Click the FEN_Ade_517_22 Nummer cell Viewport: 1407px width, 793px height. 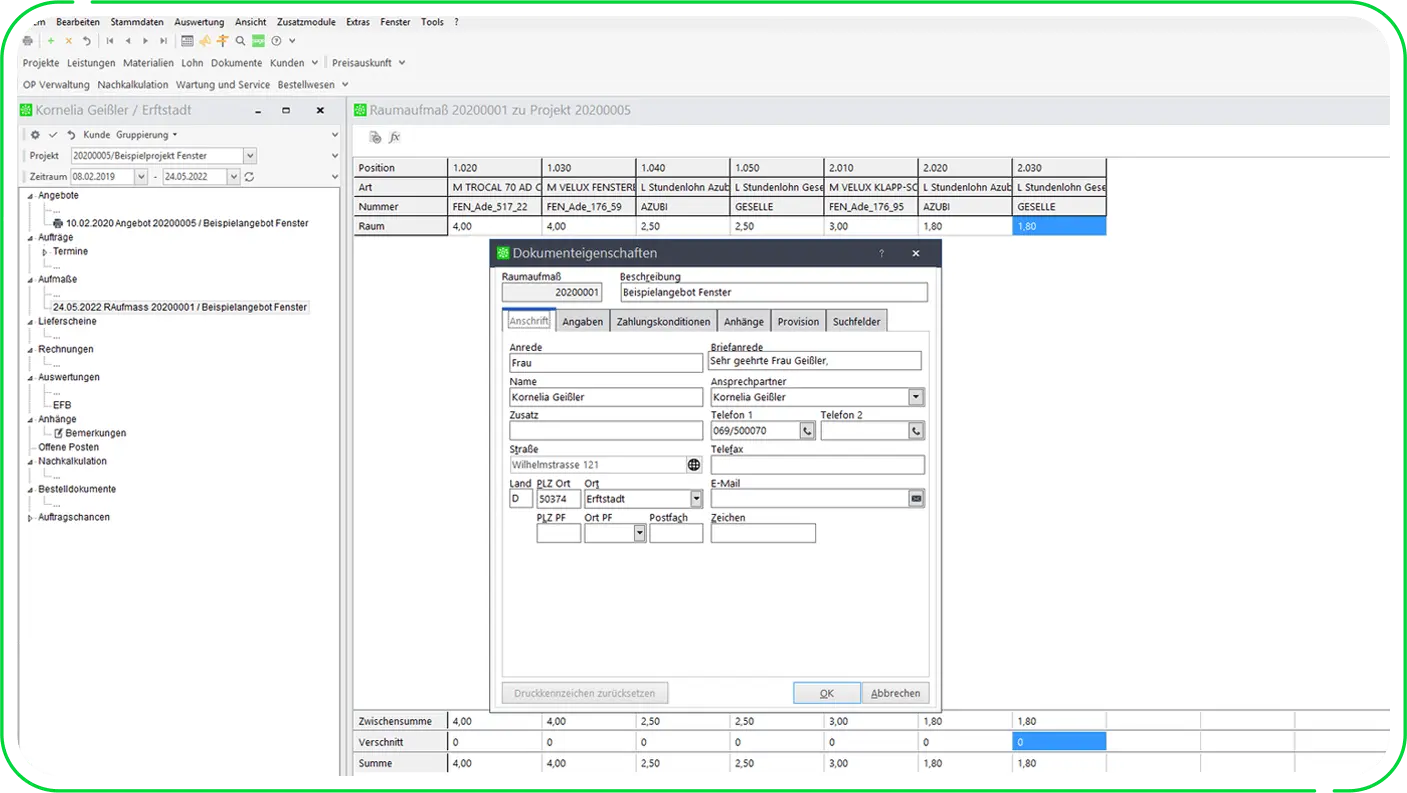point(495,207)
